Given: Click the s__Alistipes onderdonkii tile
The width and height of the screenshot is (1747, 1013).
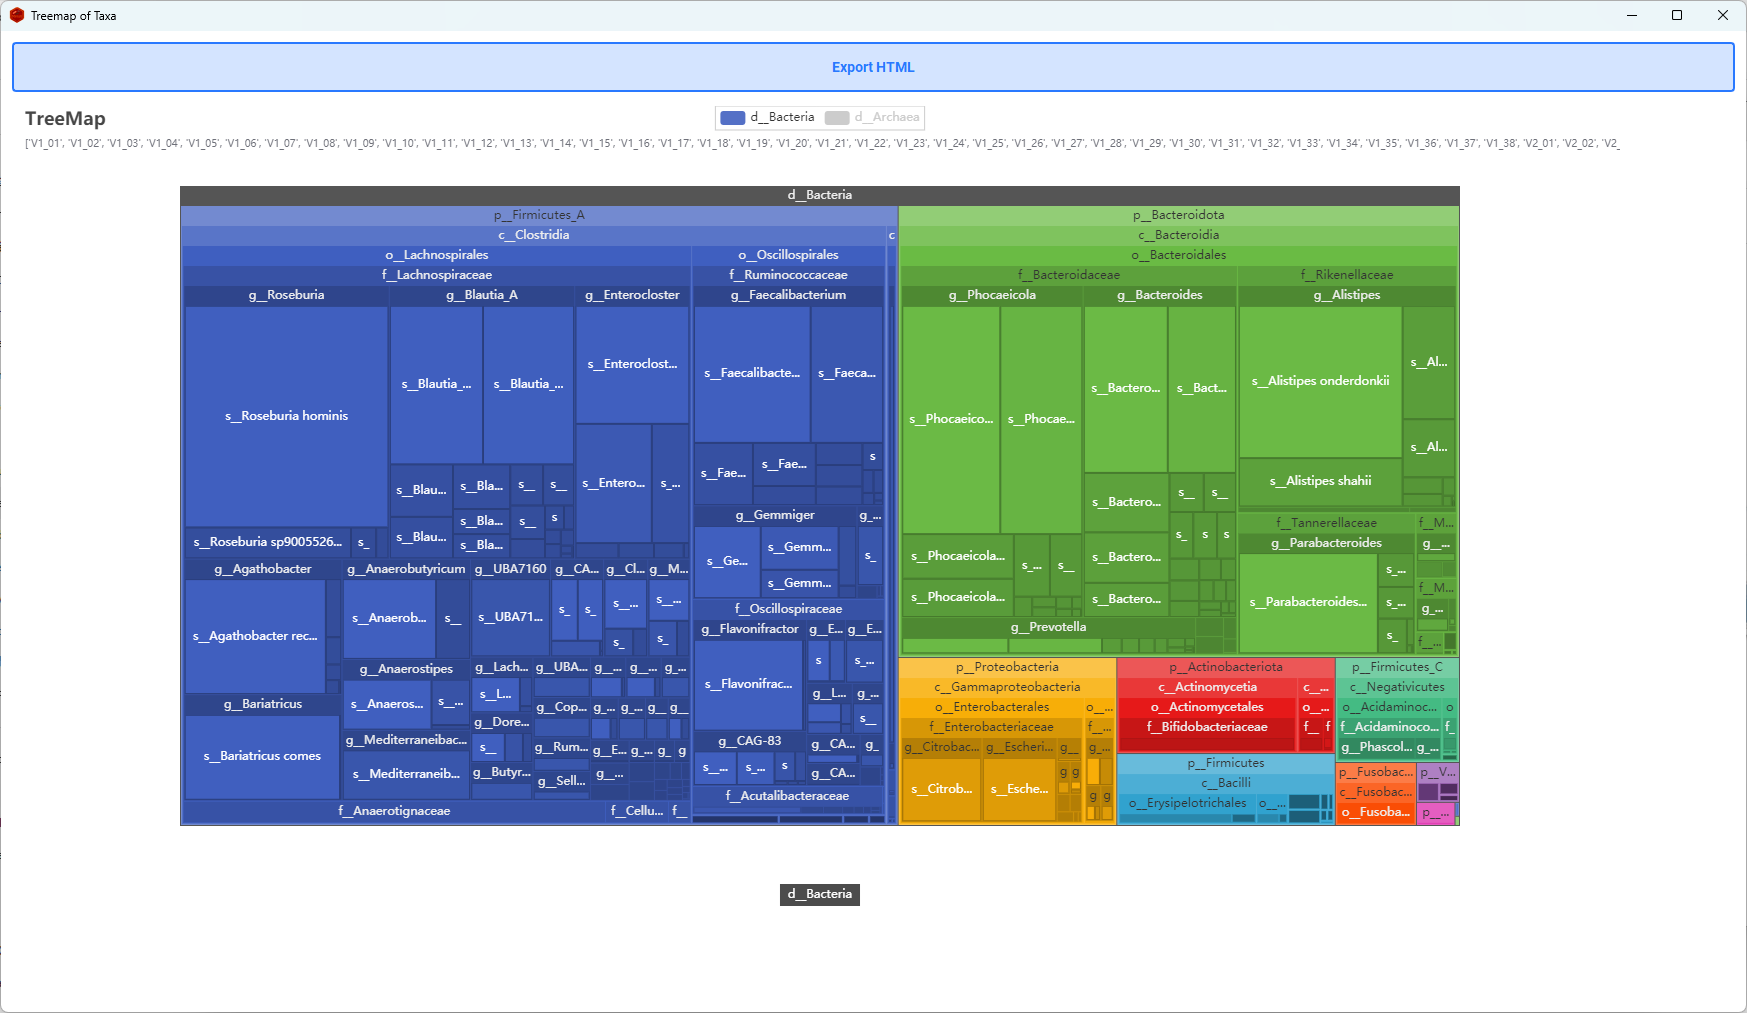Looking at the screenshot, I should (1320, 381).
